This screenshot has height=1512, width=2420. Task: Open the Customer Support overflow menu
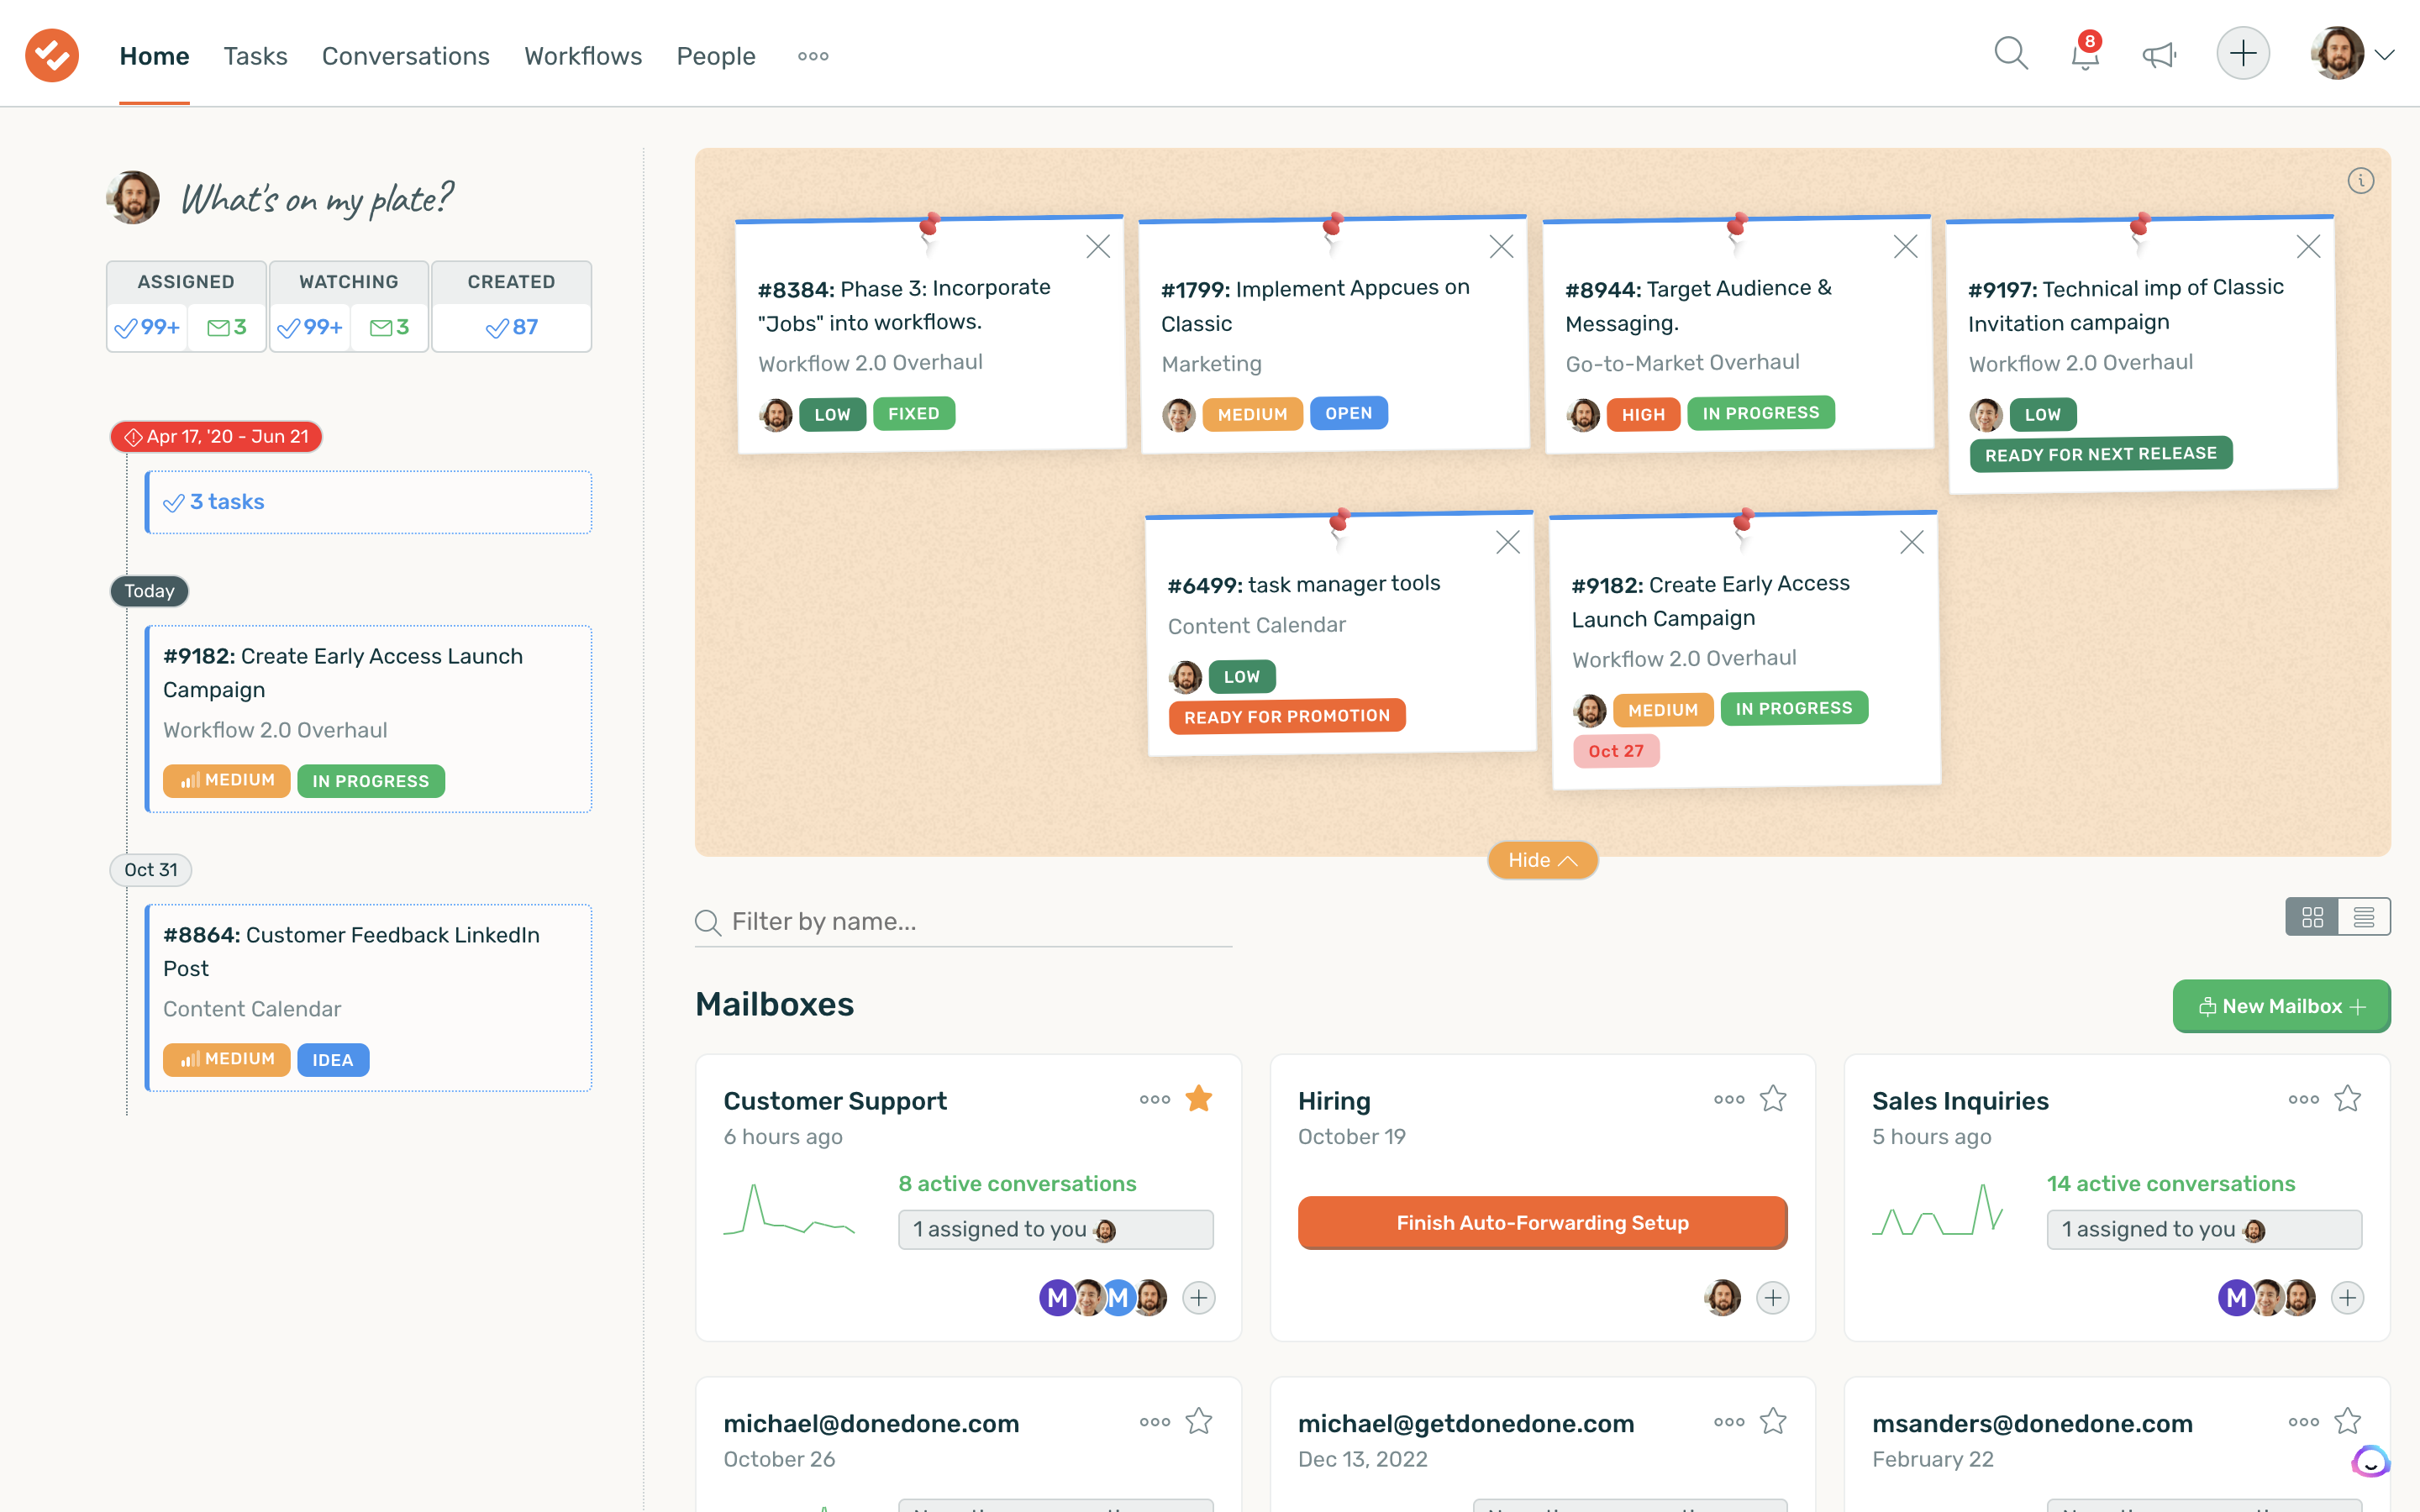pyautogui.click(x=1155, y=1099)
